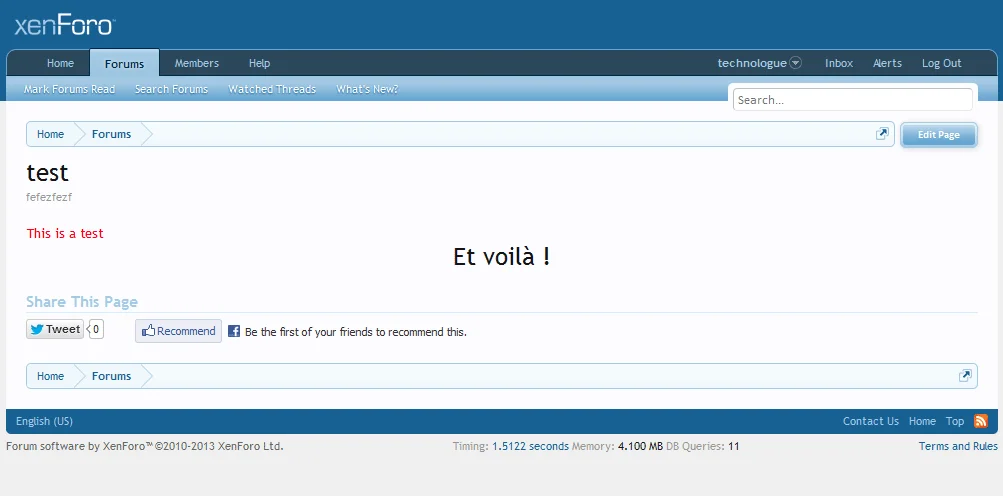Open the Help tab
Viewport: 1003px width, 496px height.
click(259, 63)
